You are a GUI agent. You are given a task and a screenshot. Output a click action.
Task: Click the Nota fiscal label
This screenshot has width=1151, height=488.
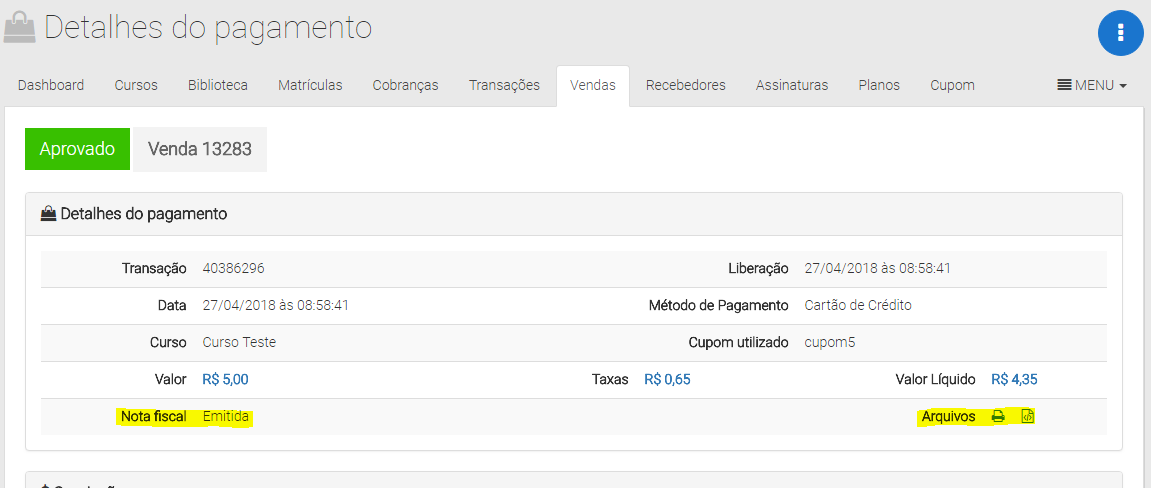[x=153, y=416]
